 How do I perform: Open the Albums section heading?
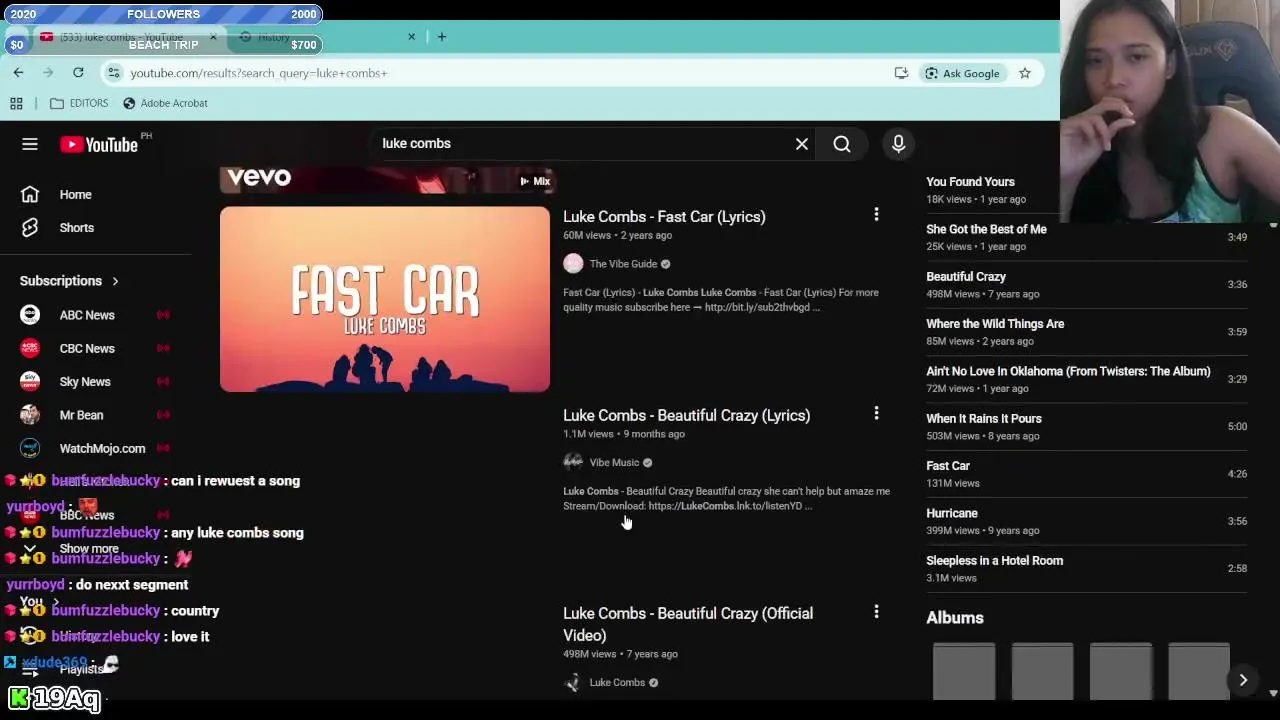[955, 618]
